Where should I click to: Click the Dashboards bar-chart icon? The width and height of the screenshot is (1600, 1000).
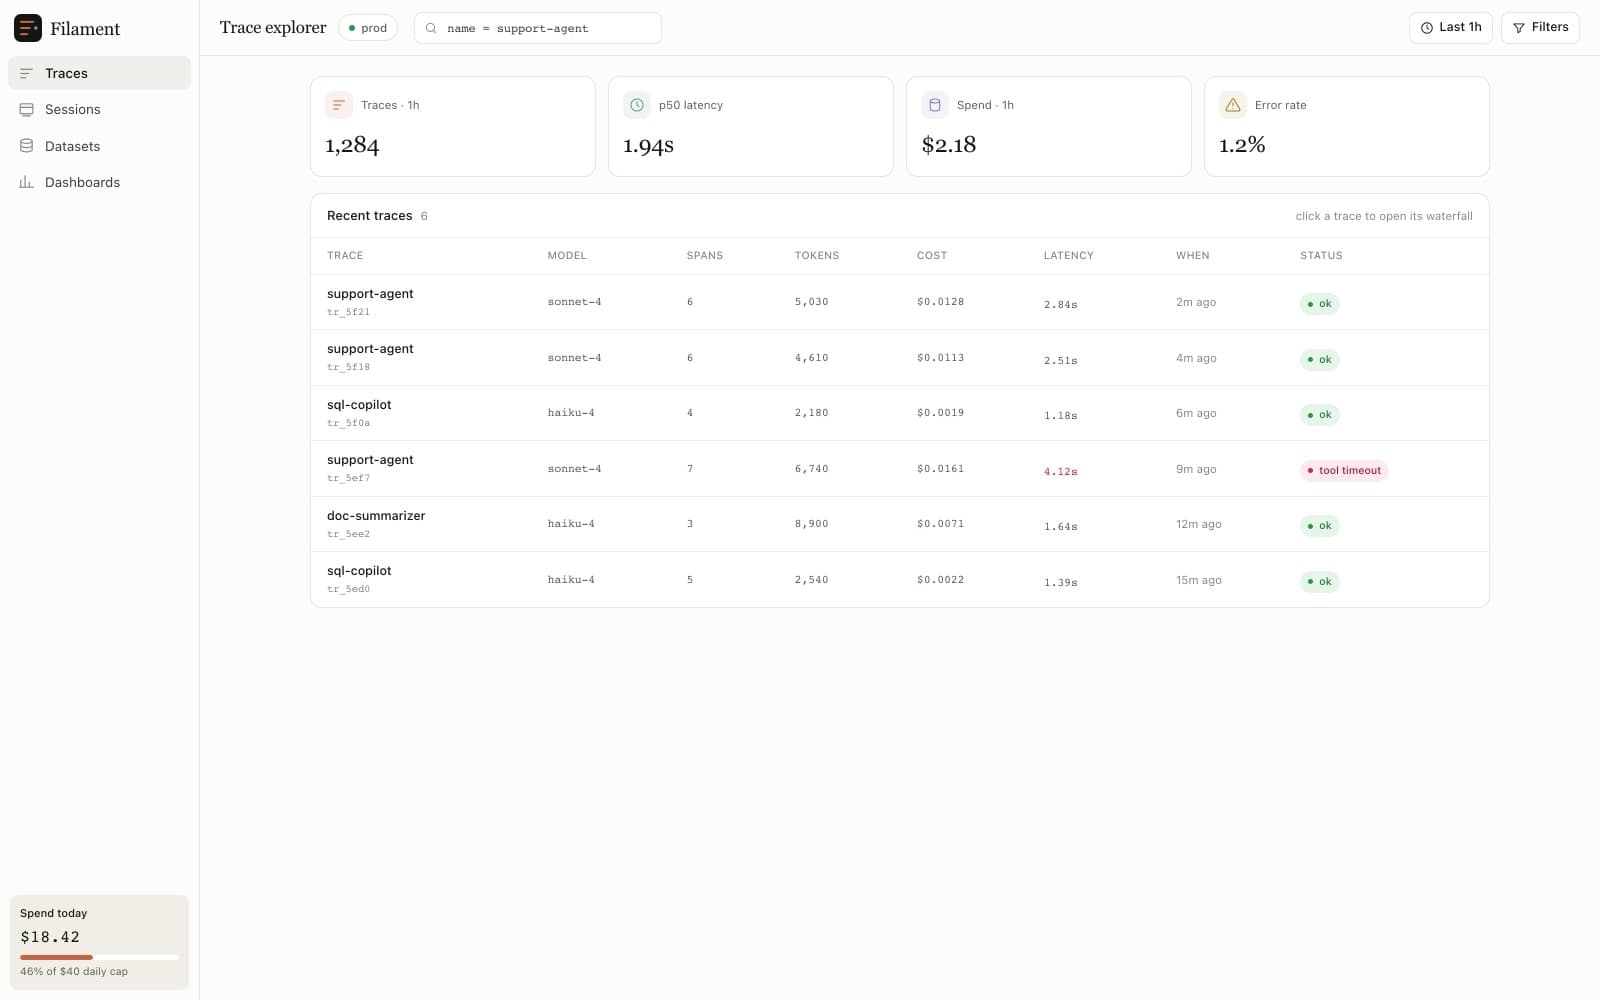pos(26,182)
